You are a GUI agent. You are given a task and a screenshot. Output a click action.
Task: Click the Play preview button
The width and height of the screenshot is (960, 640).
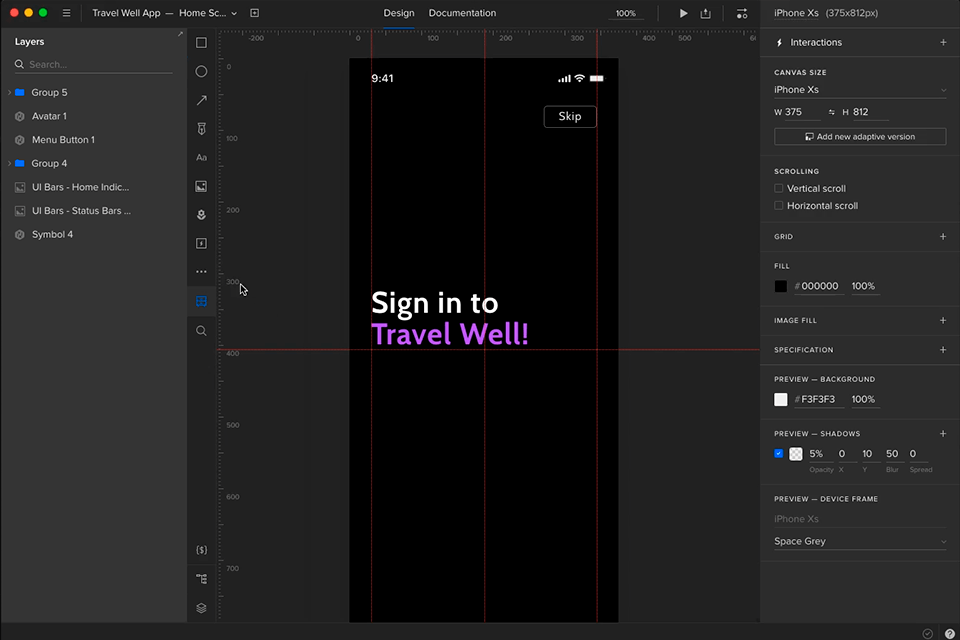point(683,14)
